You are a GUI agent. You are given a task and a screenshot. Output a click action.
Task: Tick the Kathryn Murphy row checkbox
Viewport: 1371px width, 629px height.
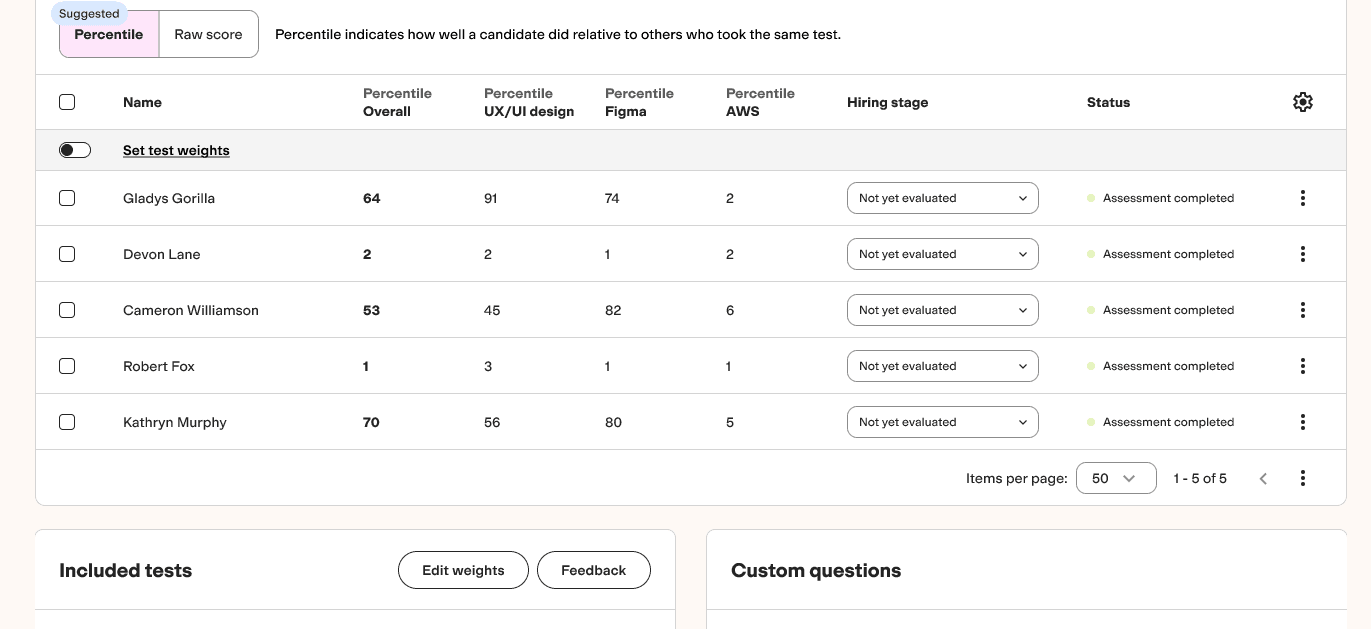(x=67, y=422)
